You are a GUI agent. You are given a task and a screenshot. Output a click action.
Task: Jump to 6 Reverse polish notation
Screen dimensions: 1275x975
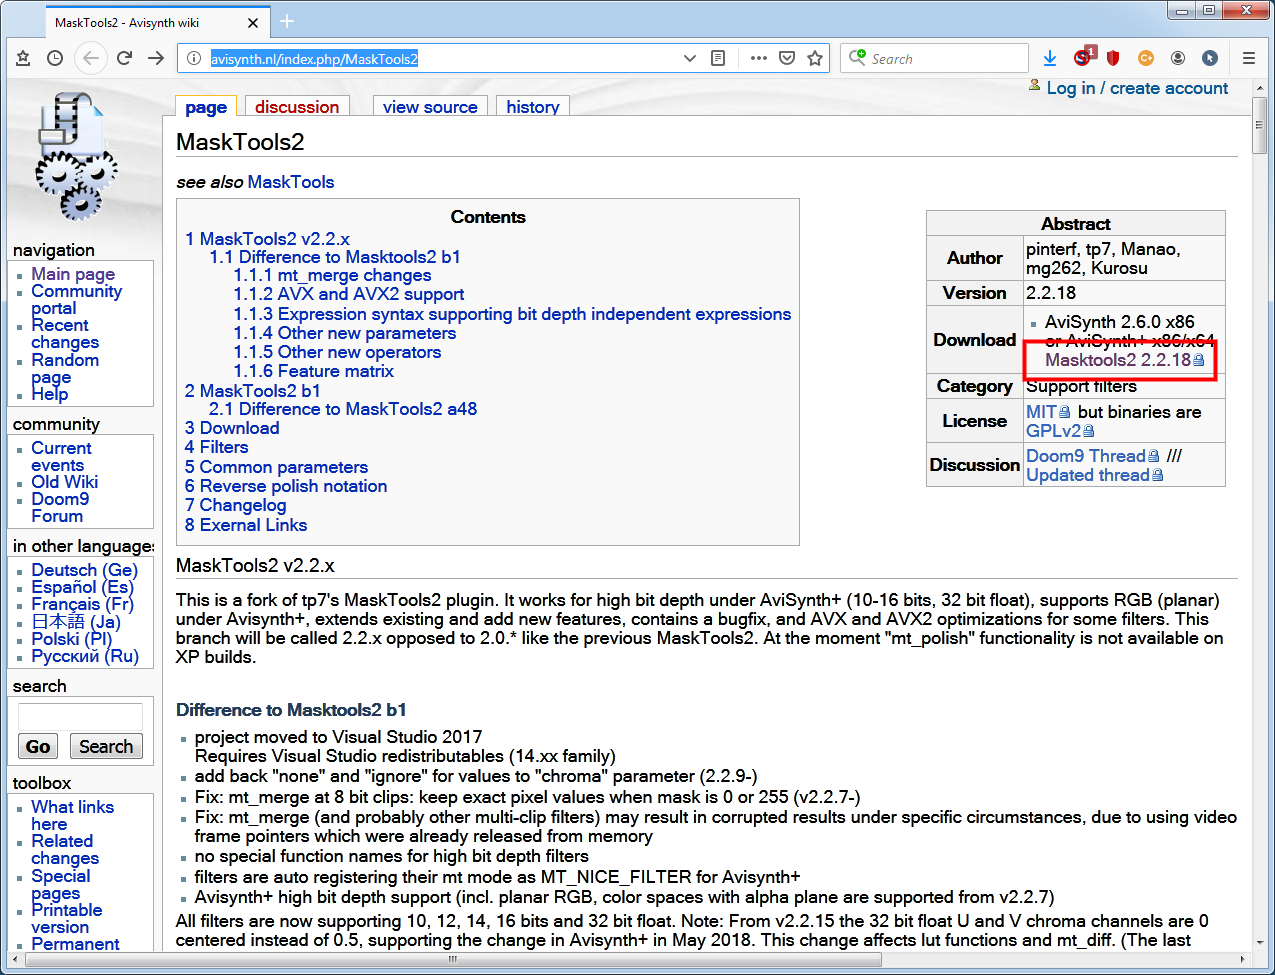tap(286, 486)
